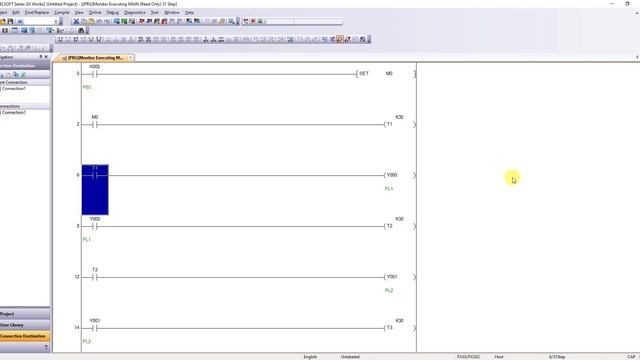Click the Unlabeled status bar entry
Viewport: 640px width, 360px height.
(x=350, y=357)
